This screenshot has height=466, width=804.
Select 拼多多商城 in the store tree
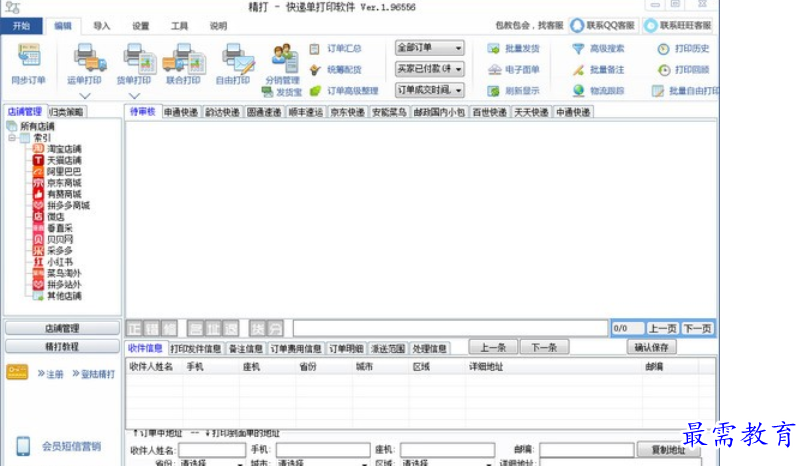[x=68, y=206]
